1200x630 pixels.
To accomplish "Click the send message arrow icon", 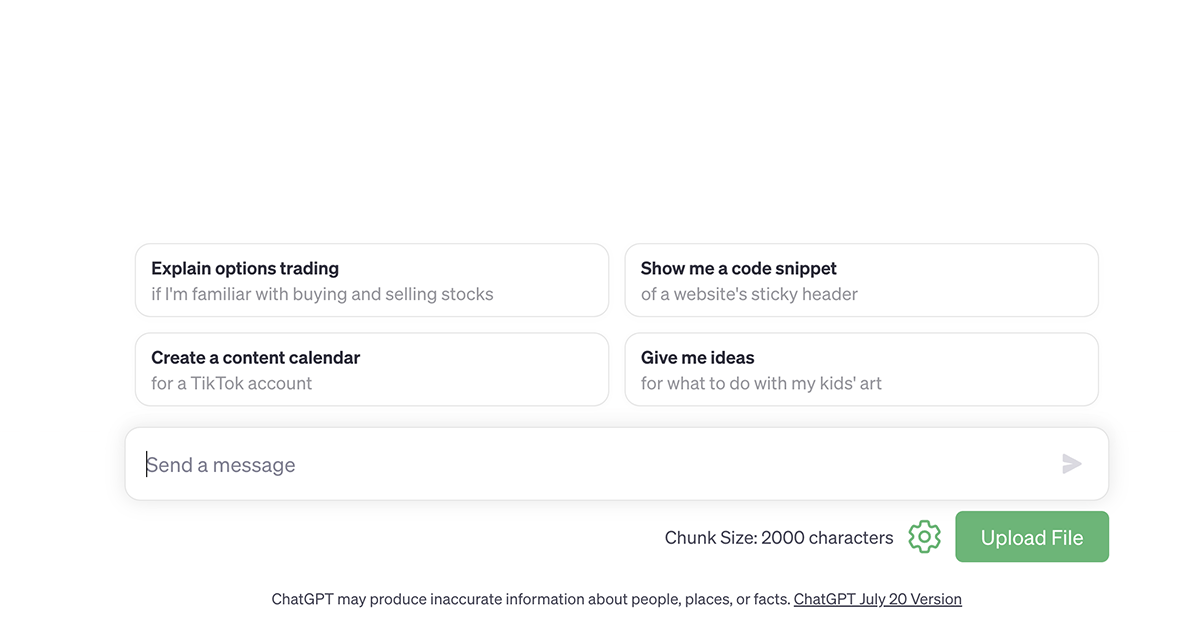I will pyautogui.click(x=1072, y=464).
